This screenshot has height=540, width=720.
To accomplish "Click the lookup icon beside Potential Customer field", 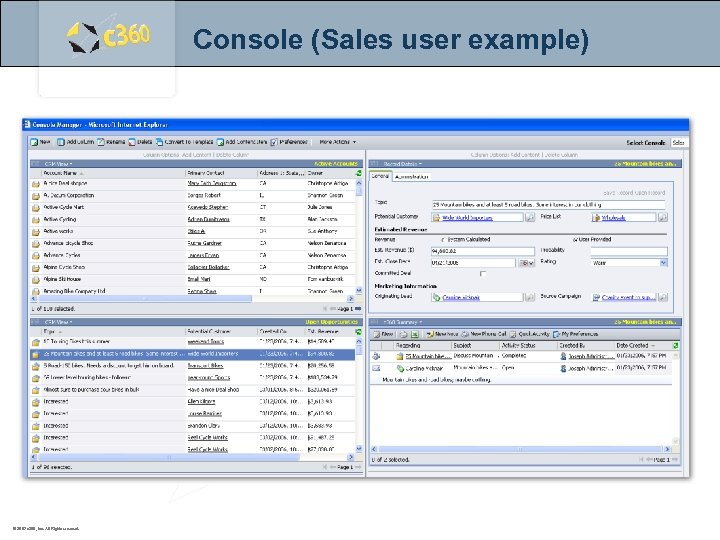I will click(x=529, y=217).
